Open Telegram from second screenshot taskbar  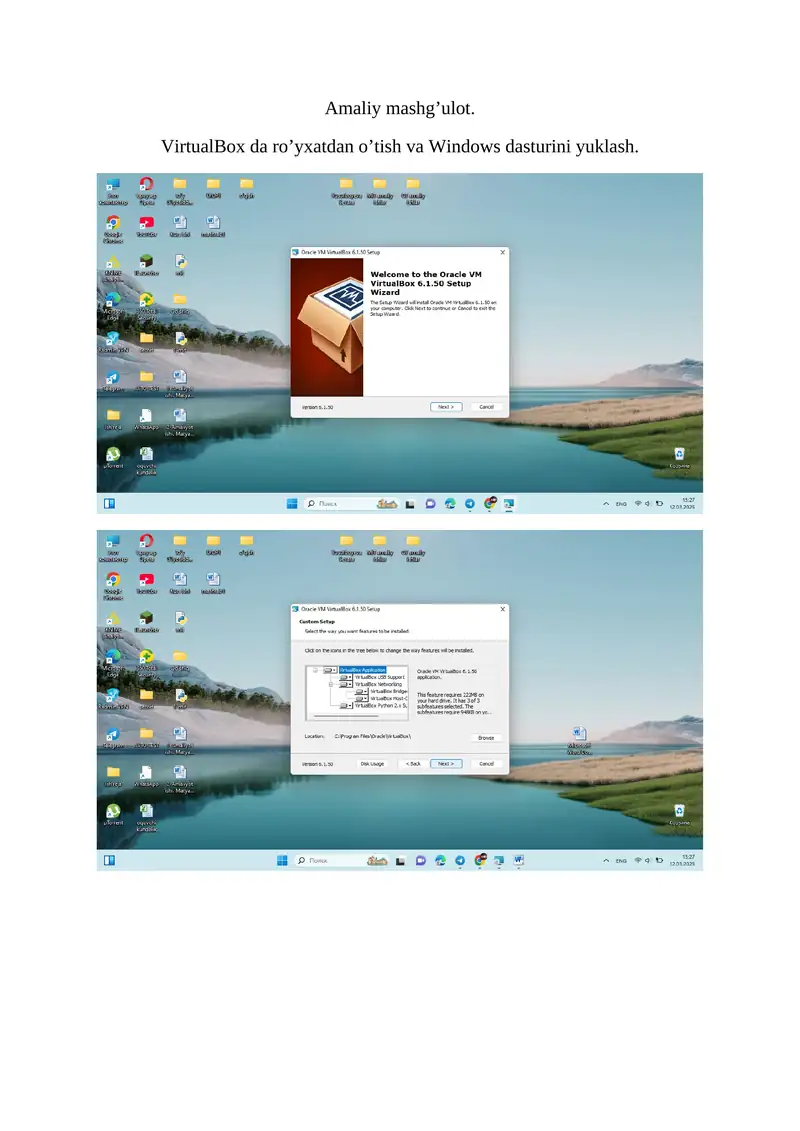[x=460, y=861]
